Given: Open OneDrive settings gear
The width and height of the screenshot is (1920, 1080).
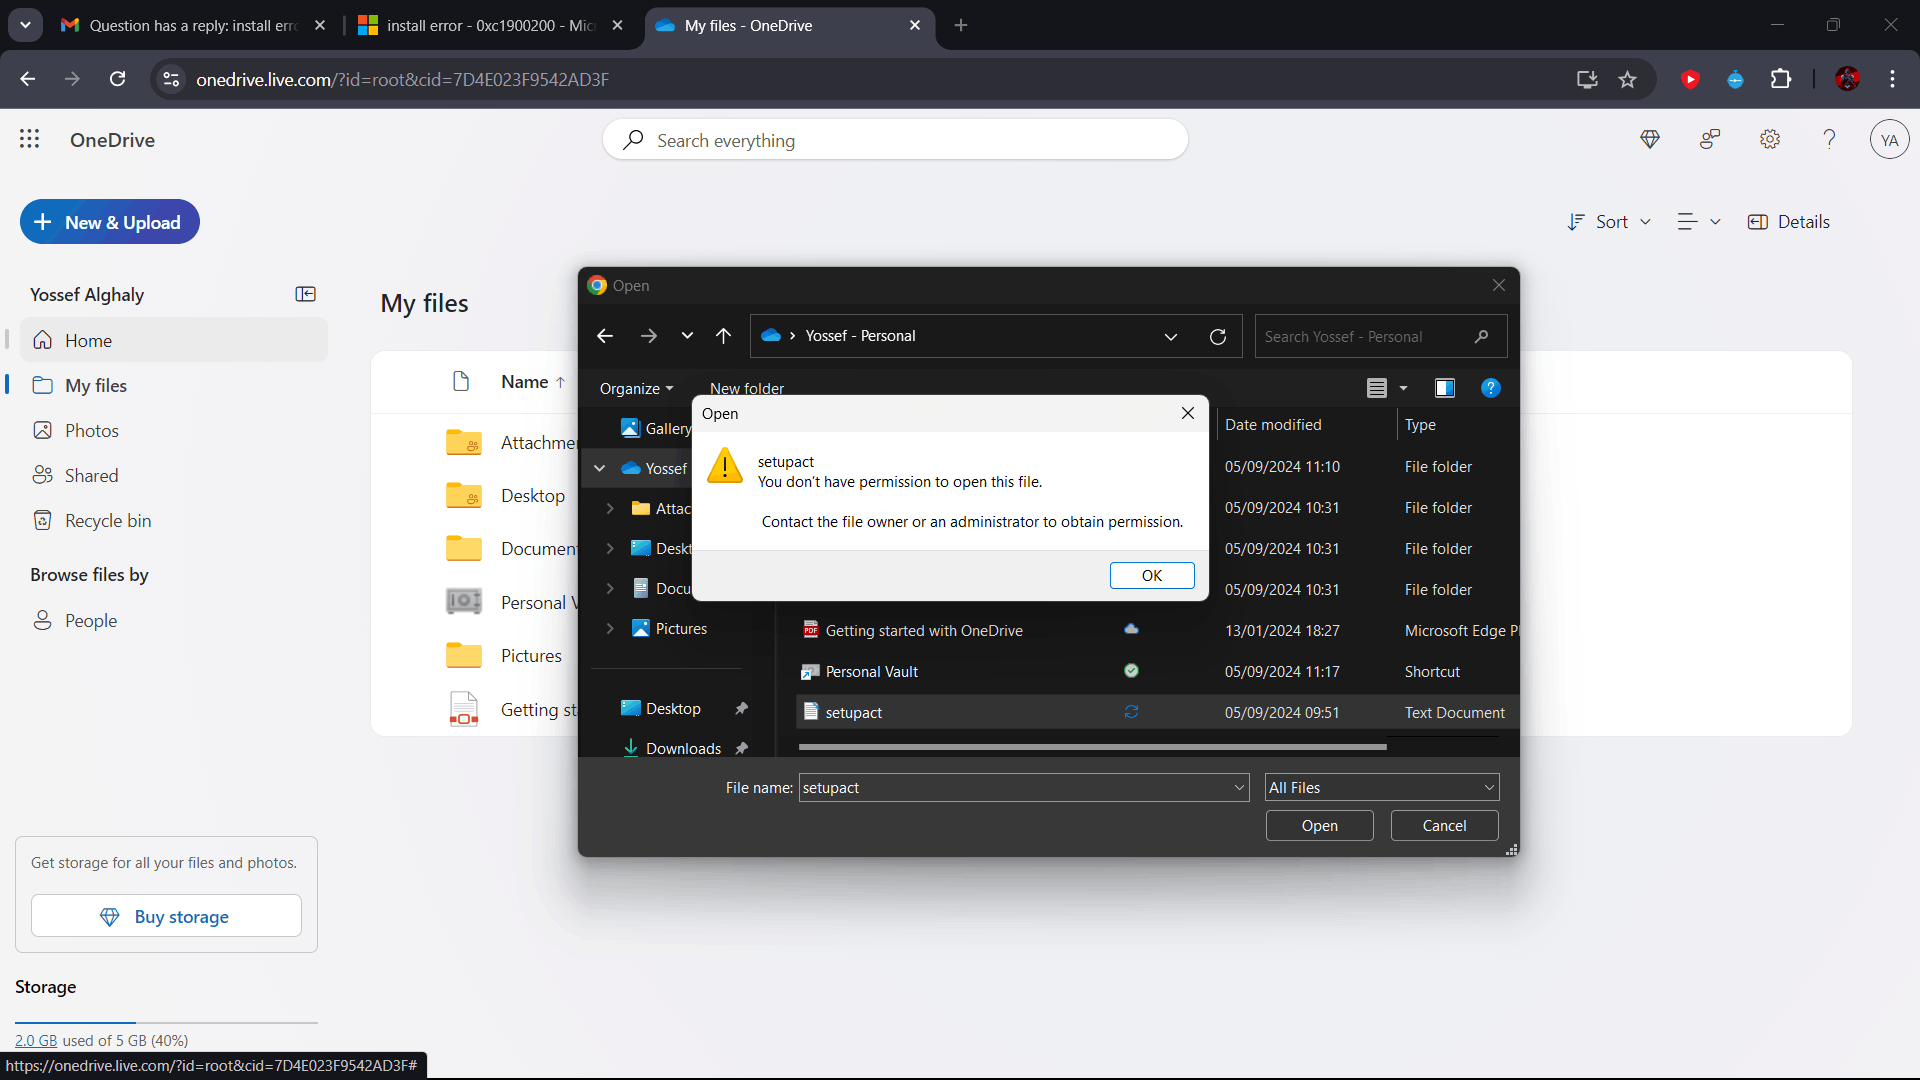Looking at the screenshot, I should (1769, 140).
